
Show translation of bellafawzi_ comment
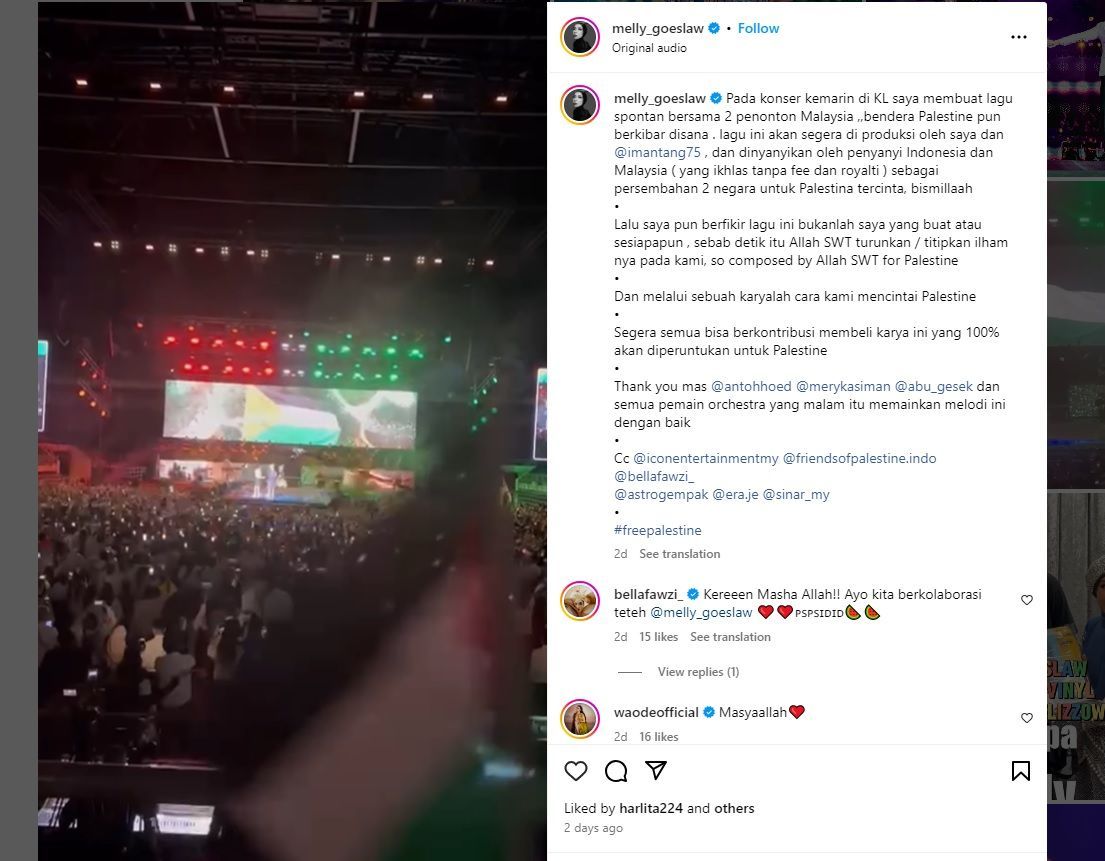[x=730, y=637]
